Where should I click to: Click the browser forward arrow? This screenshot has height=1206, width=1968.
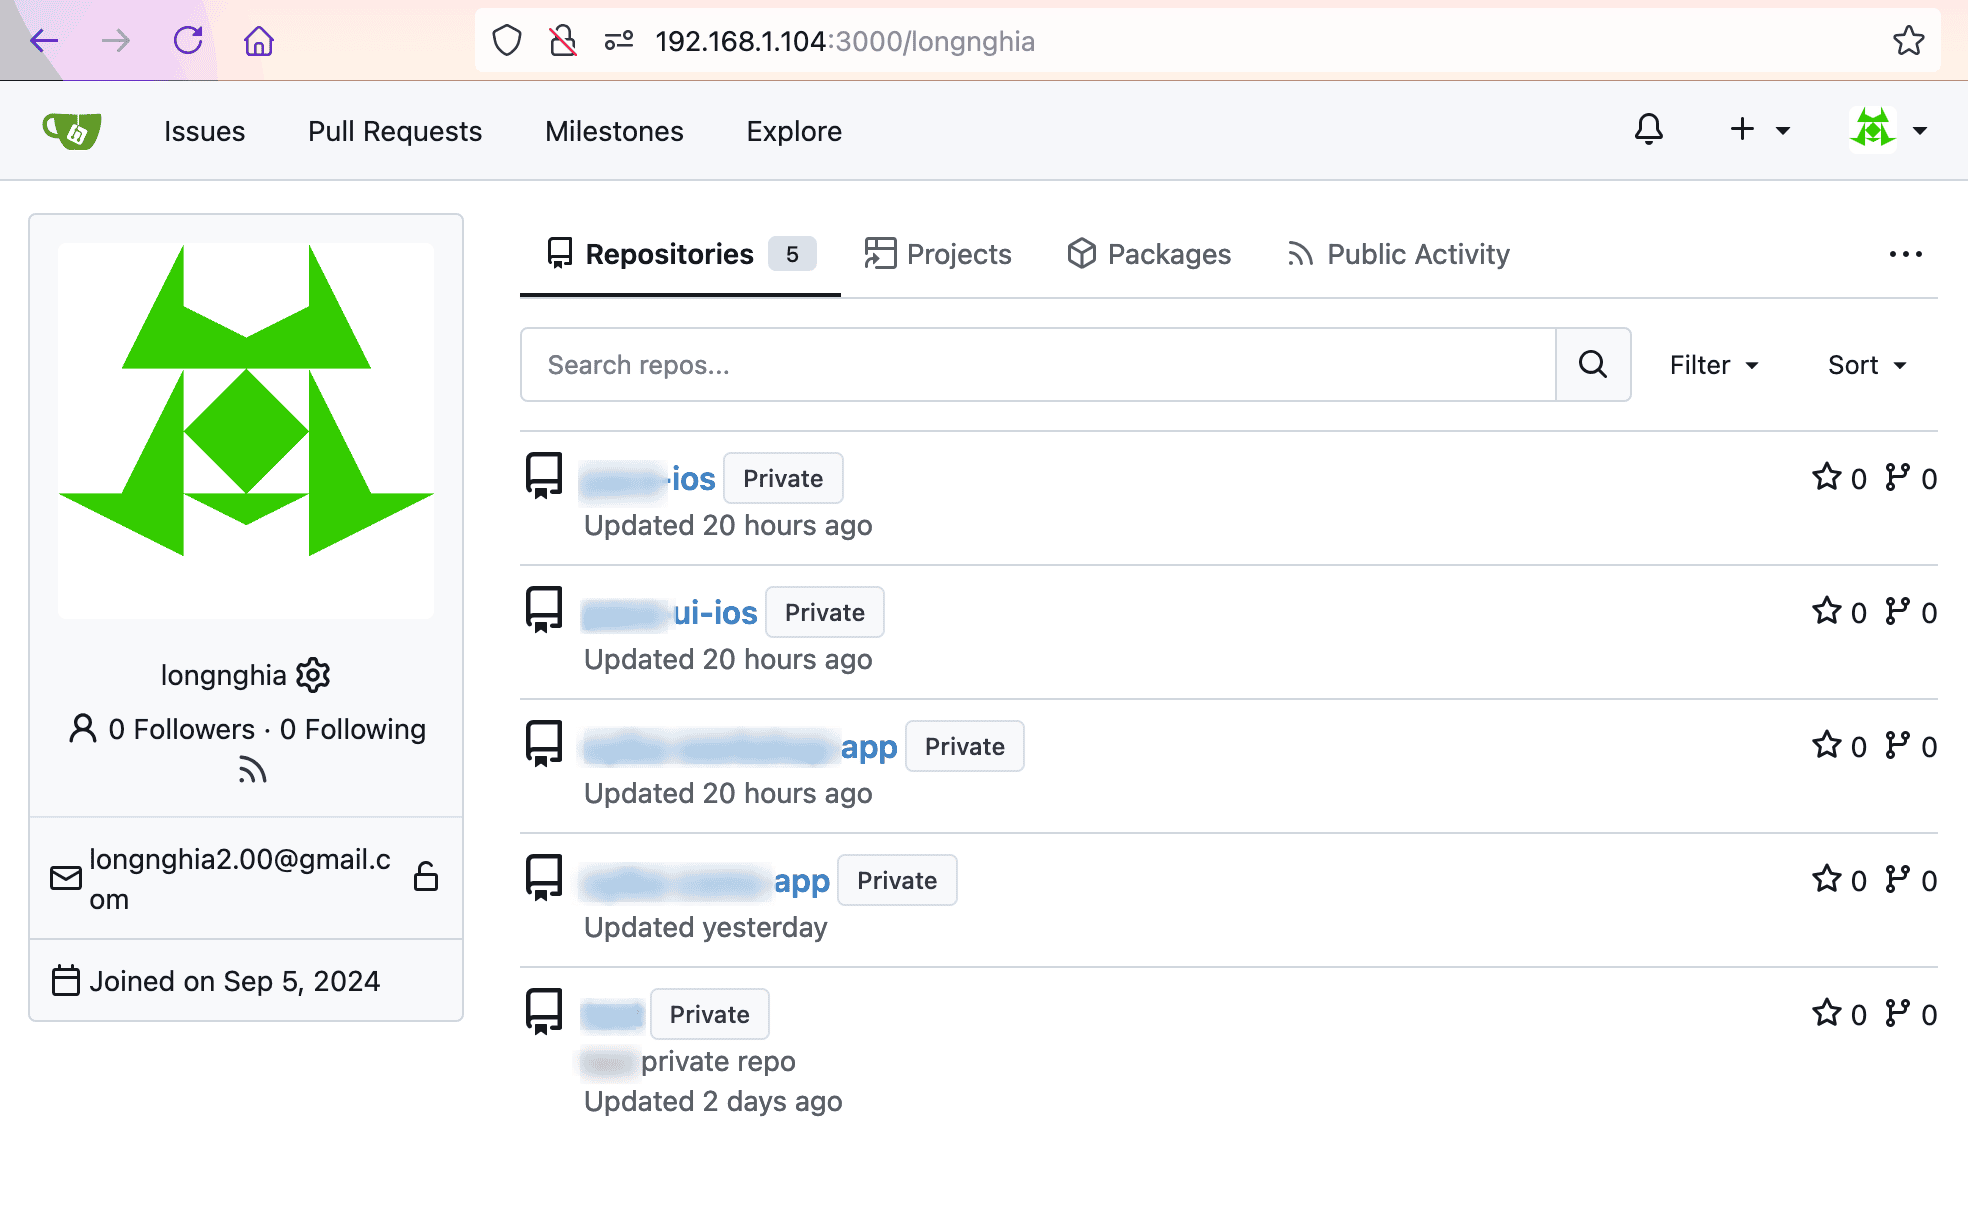pyautogui.click(x=116, y=41)
